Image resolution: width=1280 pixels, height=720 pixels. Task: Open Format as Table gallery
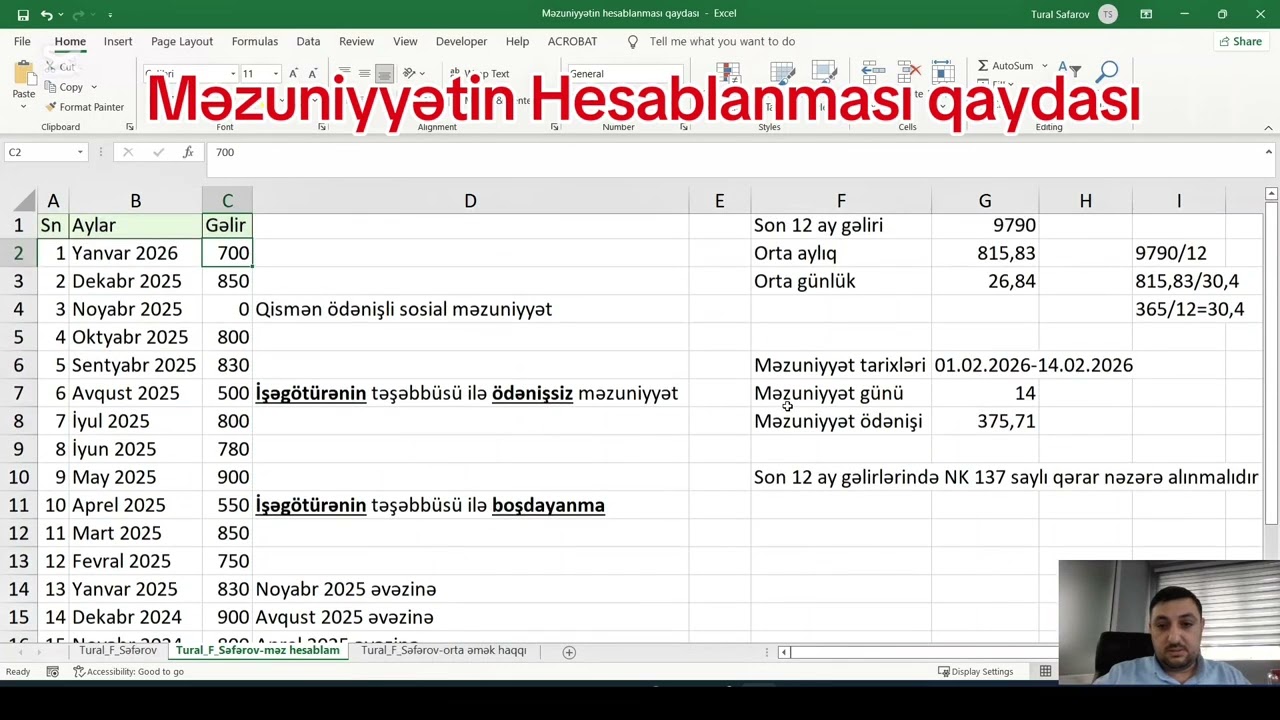(x=782, y=74)
